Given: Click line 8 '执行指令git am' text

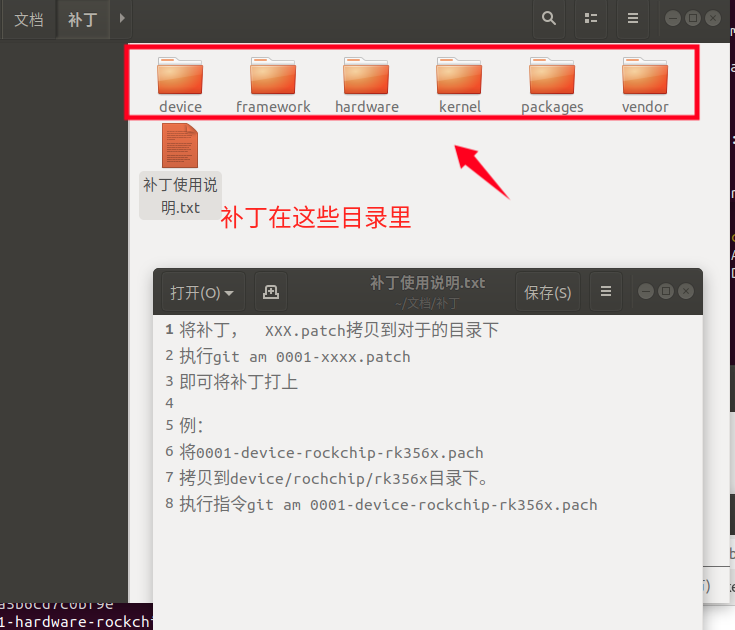Looking at the screenshot, I should [388, 504].
